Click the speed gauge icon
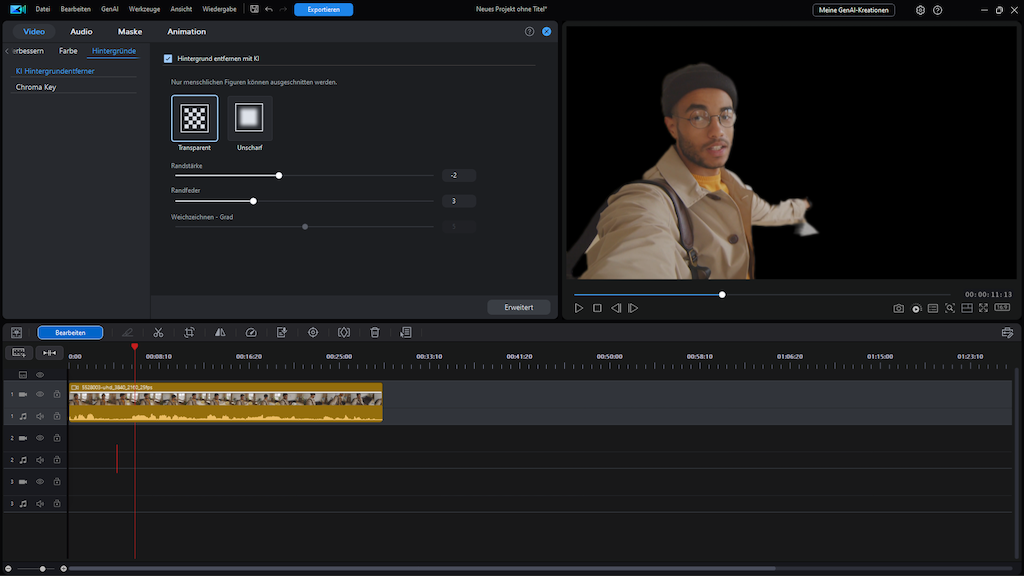This screenshot has height=576, width=1024. [x=251, y=332]
